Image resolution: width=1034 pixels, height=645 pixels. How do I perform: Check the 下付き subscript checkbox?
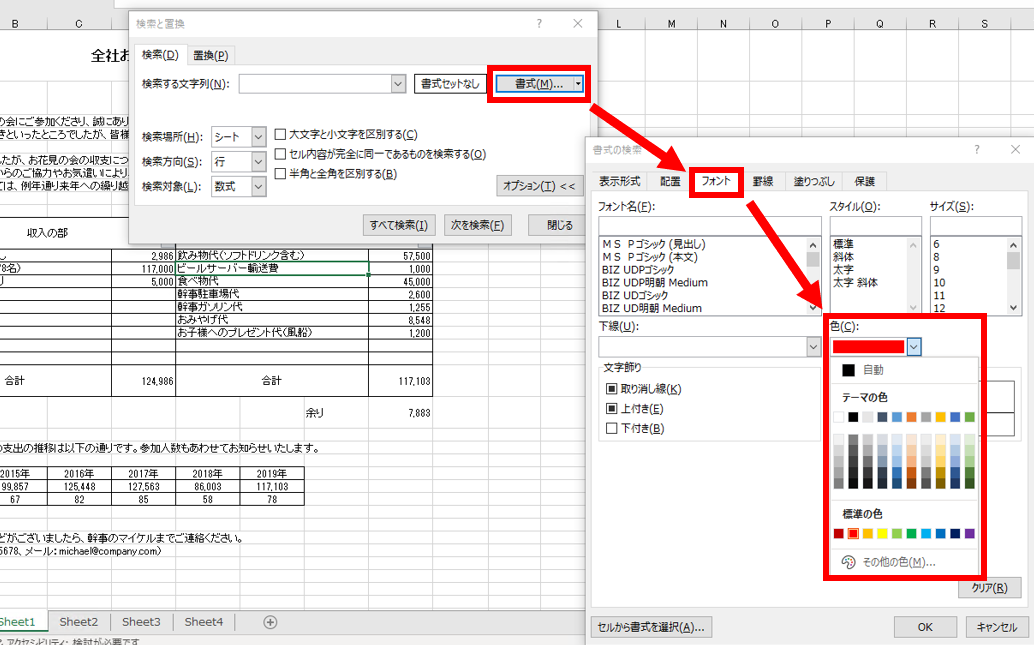(x=611, y=429)
